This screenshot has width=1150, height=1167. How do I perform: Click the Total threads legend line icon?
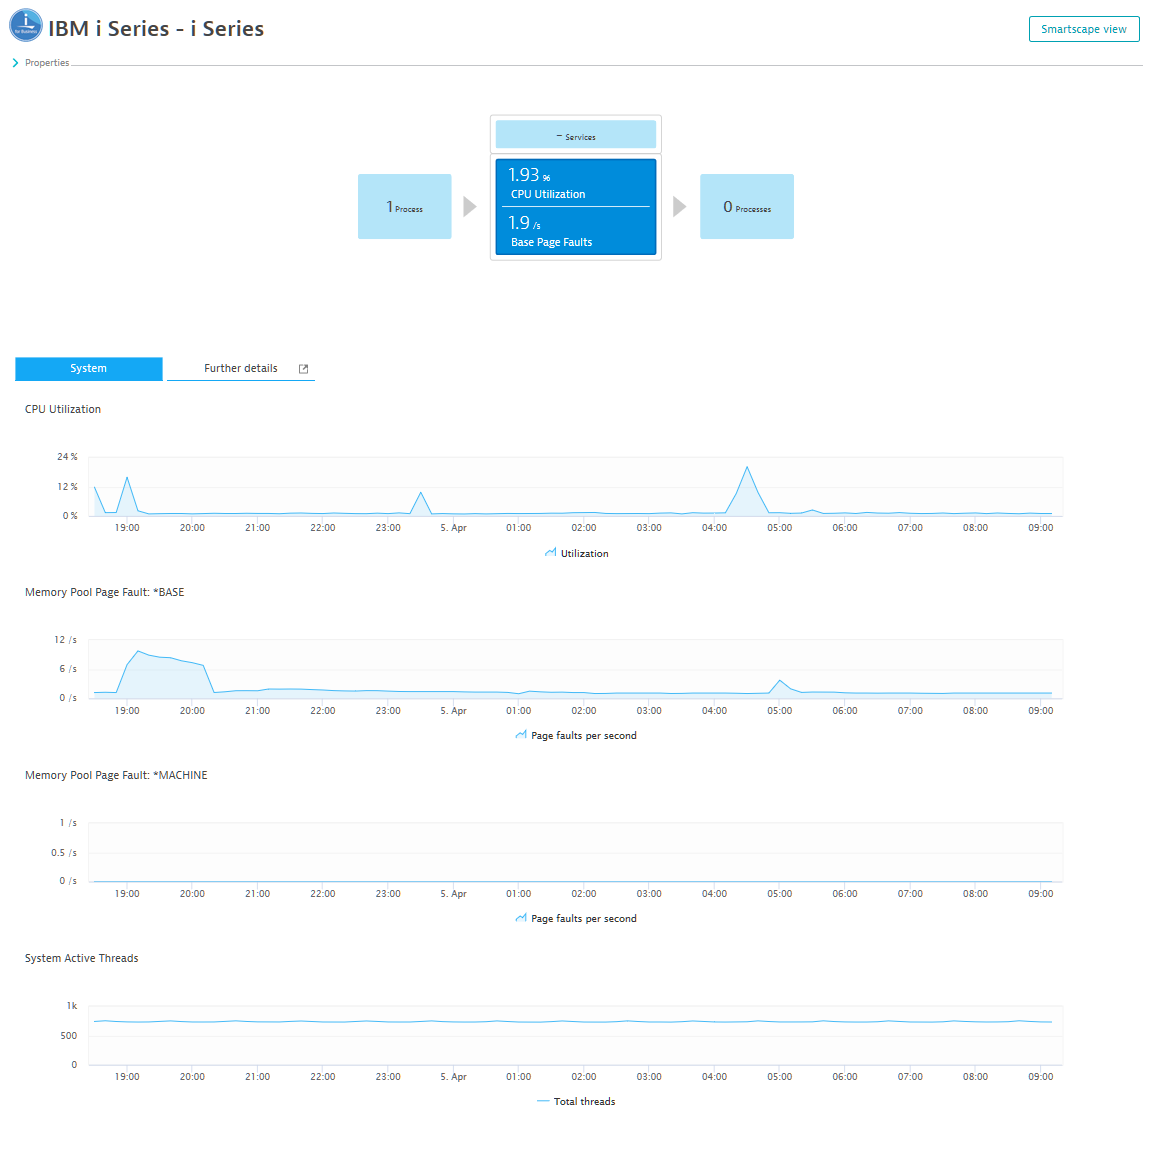point(543,1101)
